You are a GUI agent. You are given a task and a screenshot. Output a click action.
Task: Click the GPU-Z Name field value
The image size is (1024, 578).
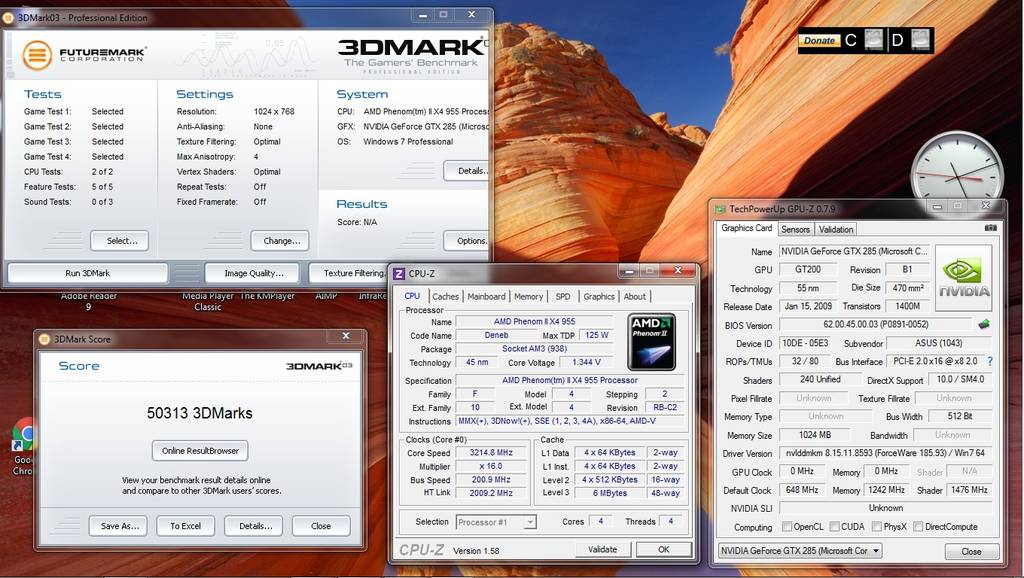[853, 251]
